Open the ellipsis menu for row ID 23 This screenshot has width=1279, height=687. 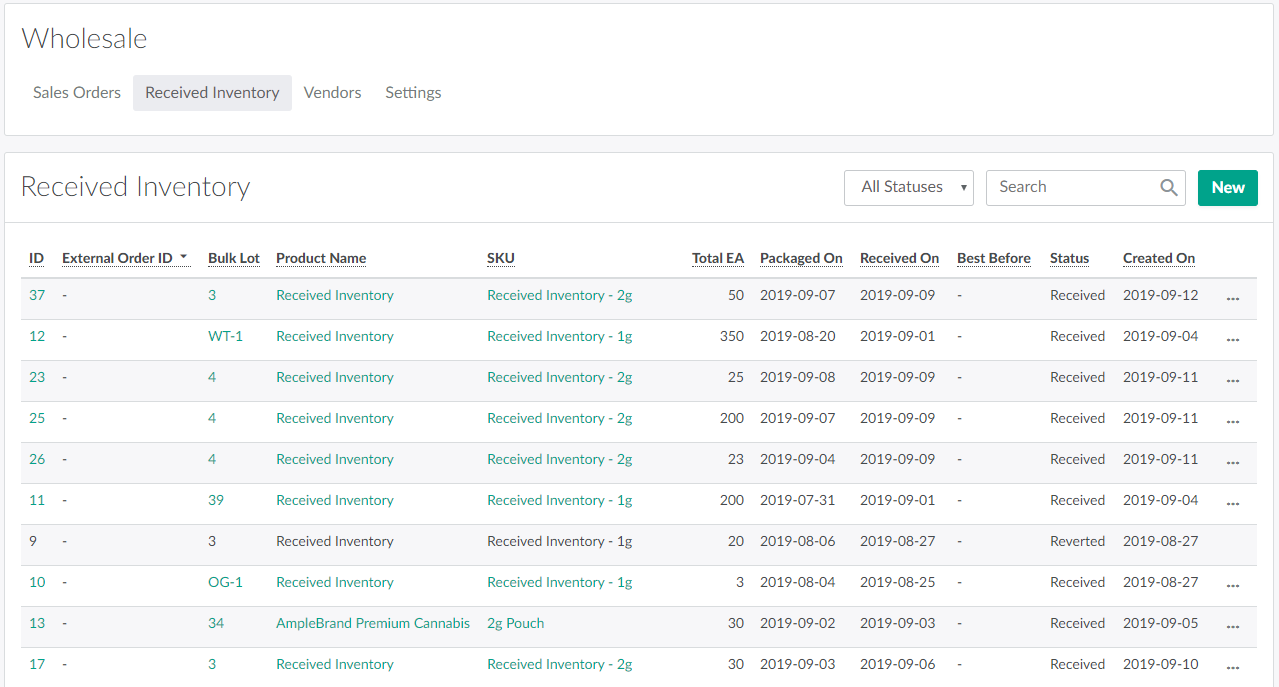1232,379
